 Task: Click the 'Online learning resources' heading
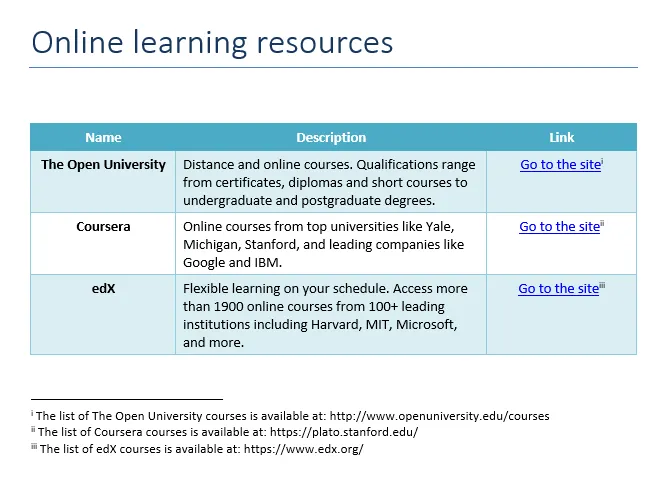212,43
